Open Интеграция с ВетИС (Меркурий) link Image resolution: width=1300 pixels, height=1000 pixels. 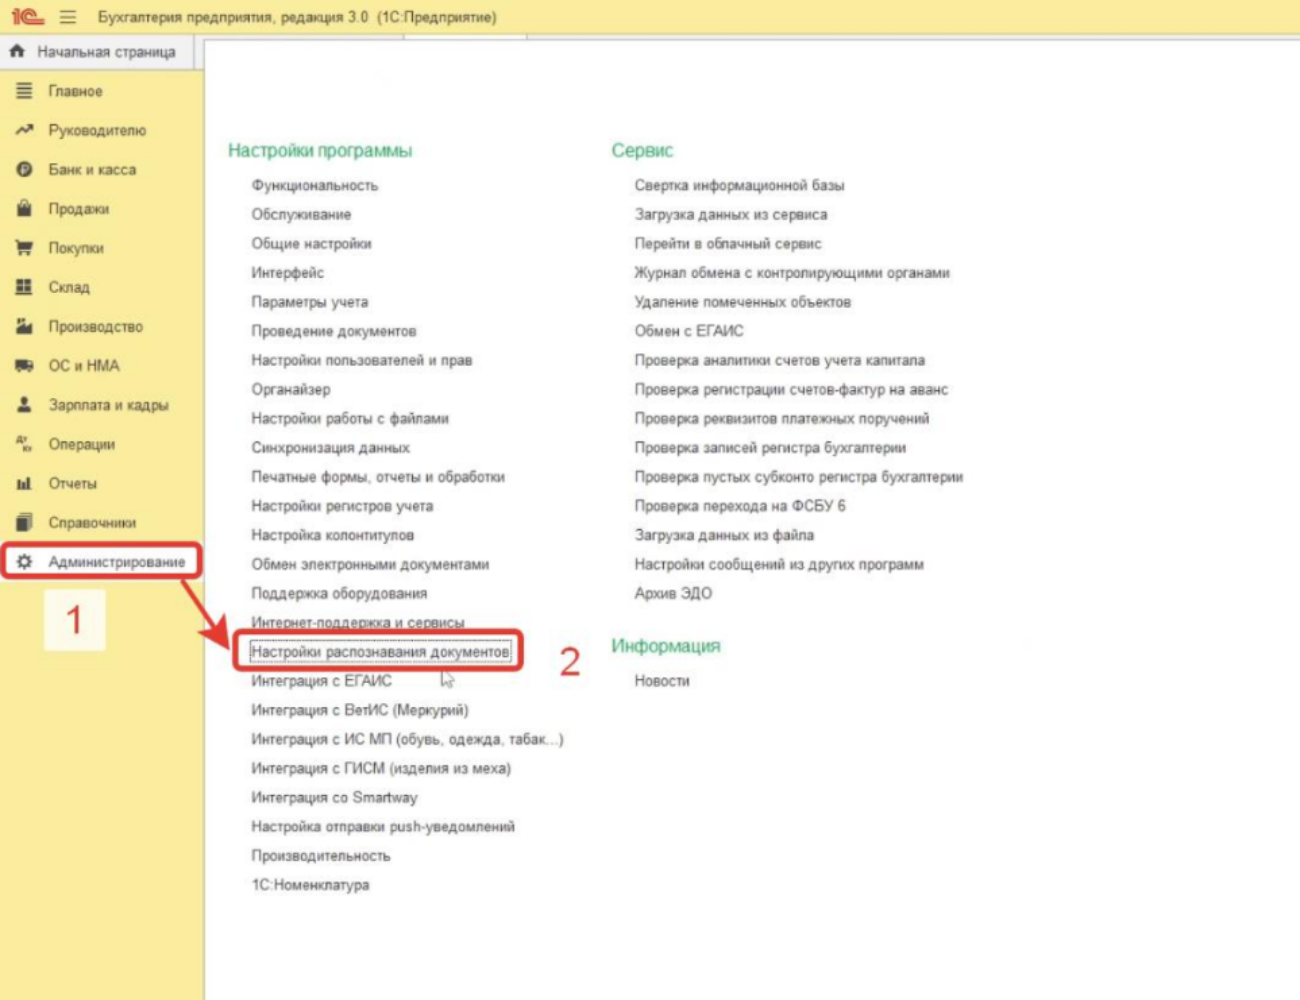(359, 710)
